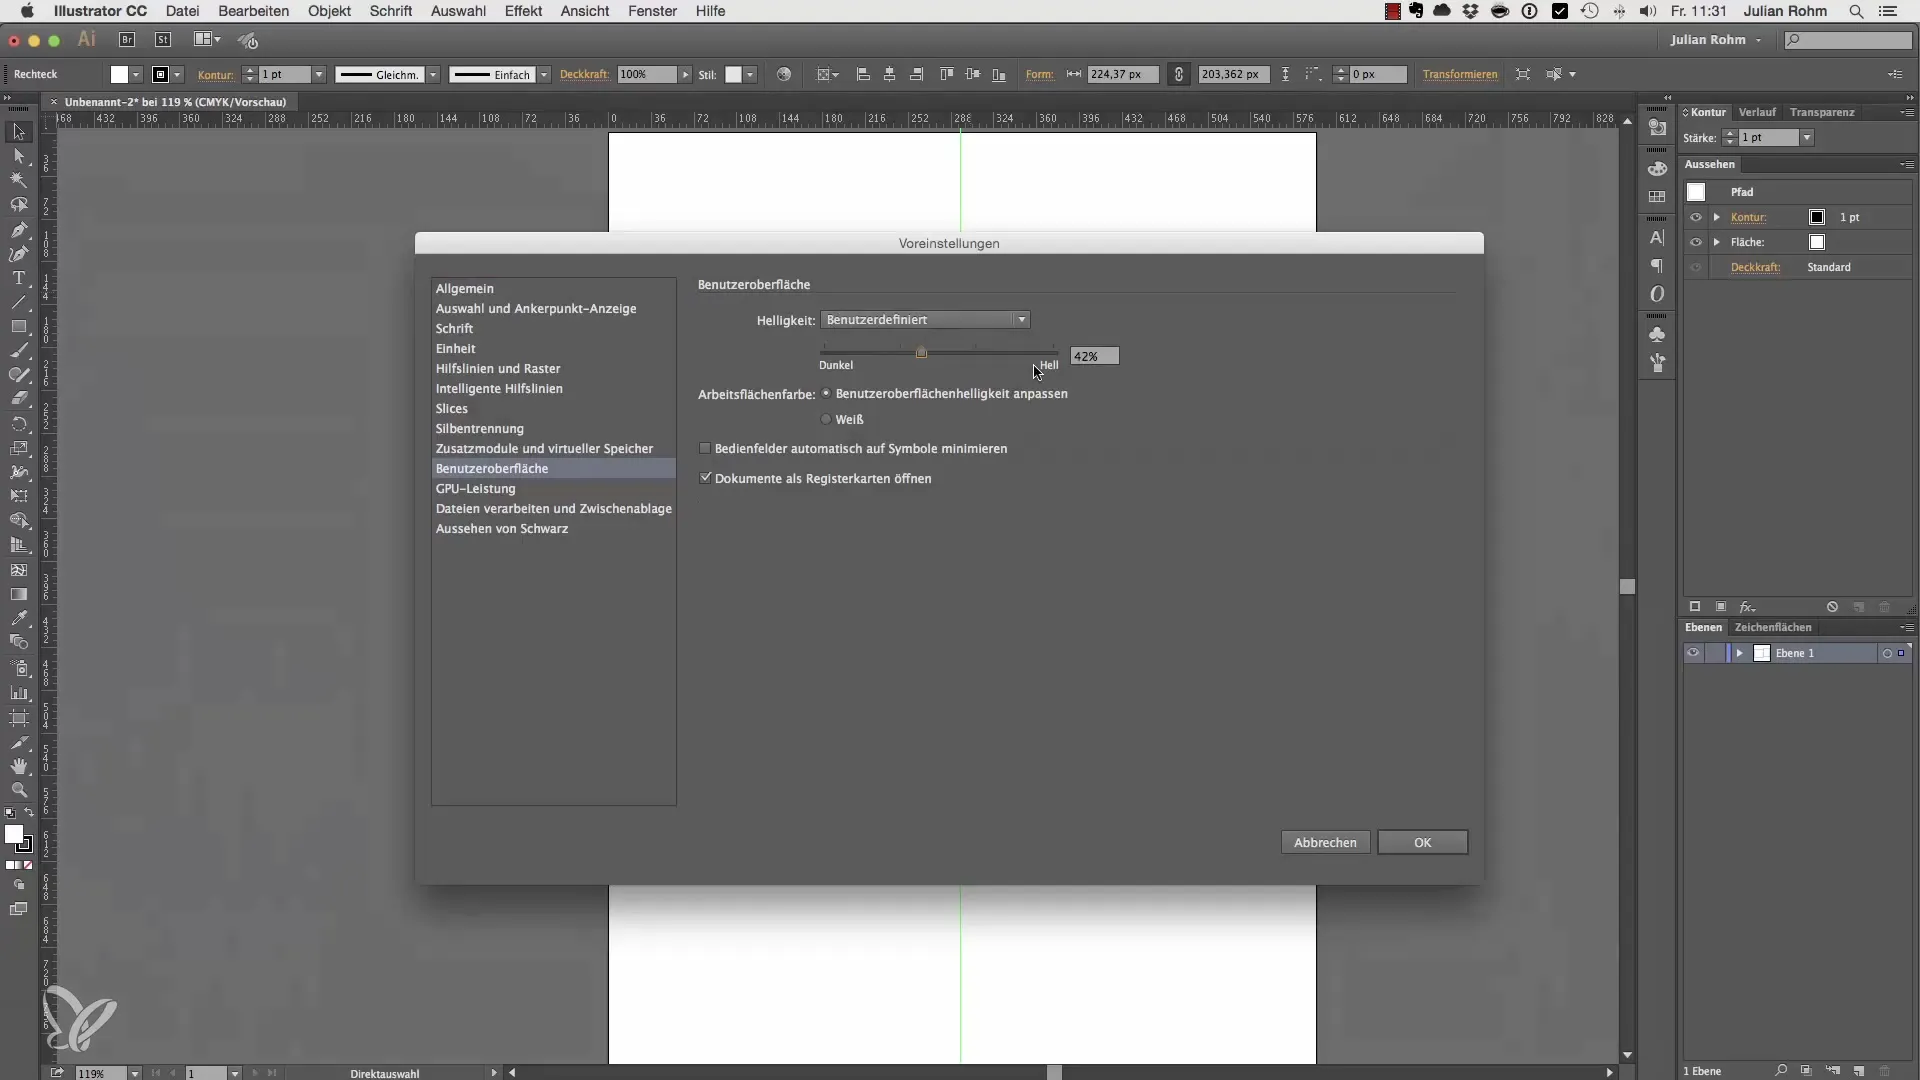Click the brightness slider handle
The width and height of the screenshot is (1920, 1080).
921,352
